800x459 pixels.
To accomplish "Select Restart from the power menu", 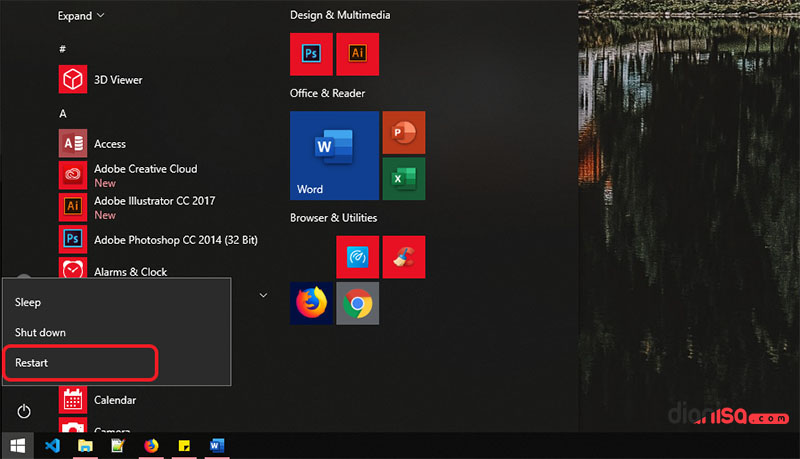I will click(80, 363).
